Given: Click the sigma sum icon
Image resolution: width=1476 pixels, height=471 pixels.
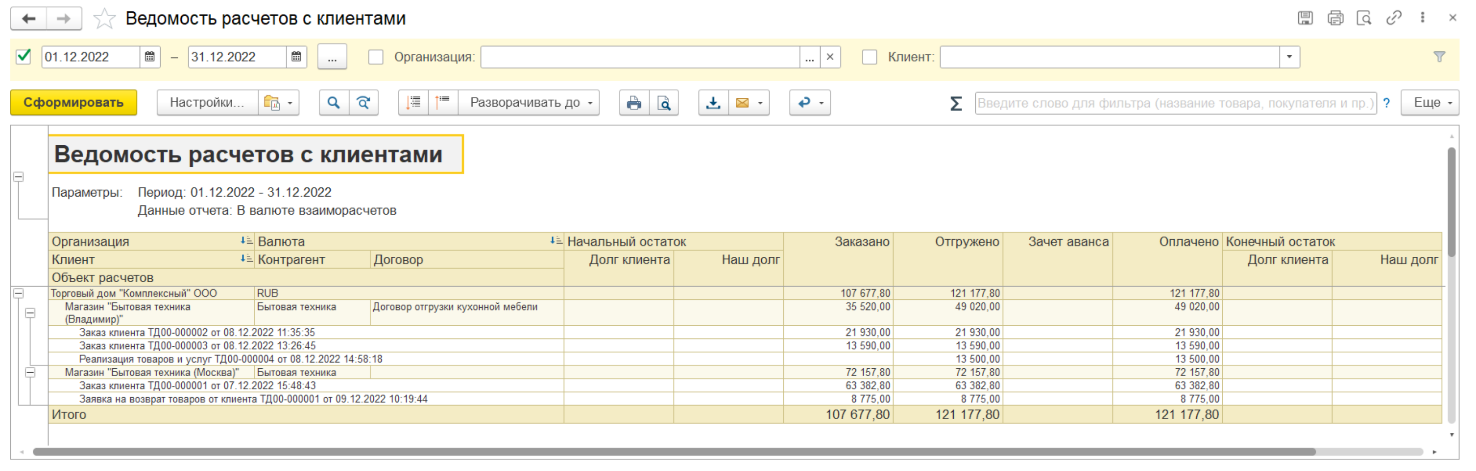Looking at the screenshot, I should tap(955, 103).
